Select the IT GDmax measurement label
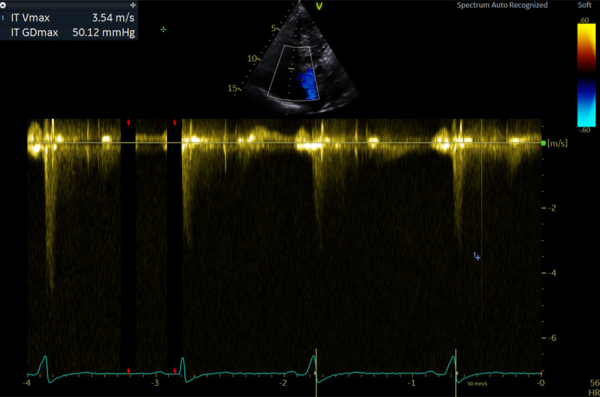Viewport: 600px width, 397px height. click(34, 33)
